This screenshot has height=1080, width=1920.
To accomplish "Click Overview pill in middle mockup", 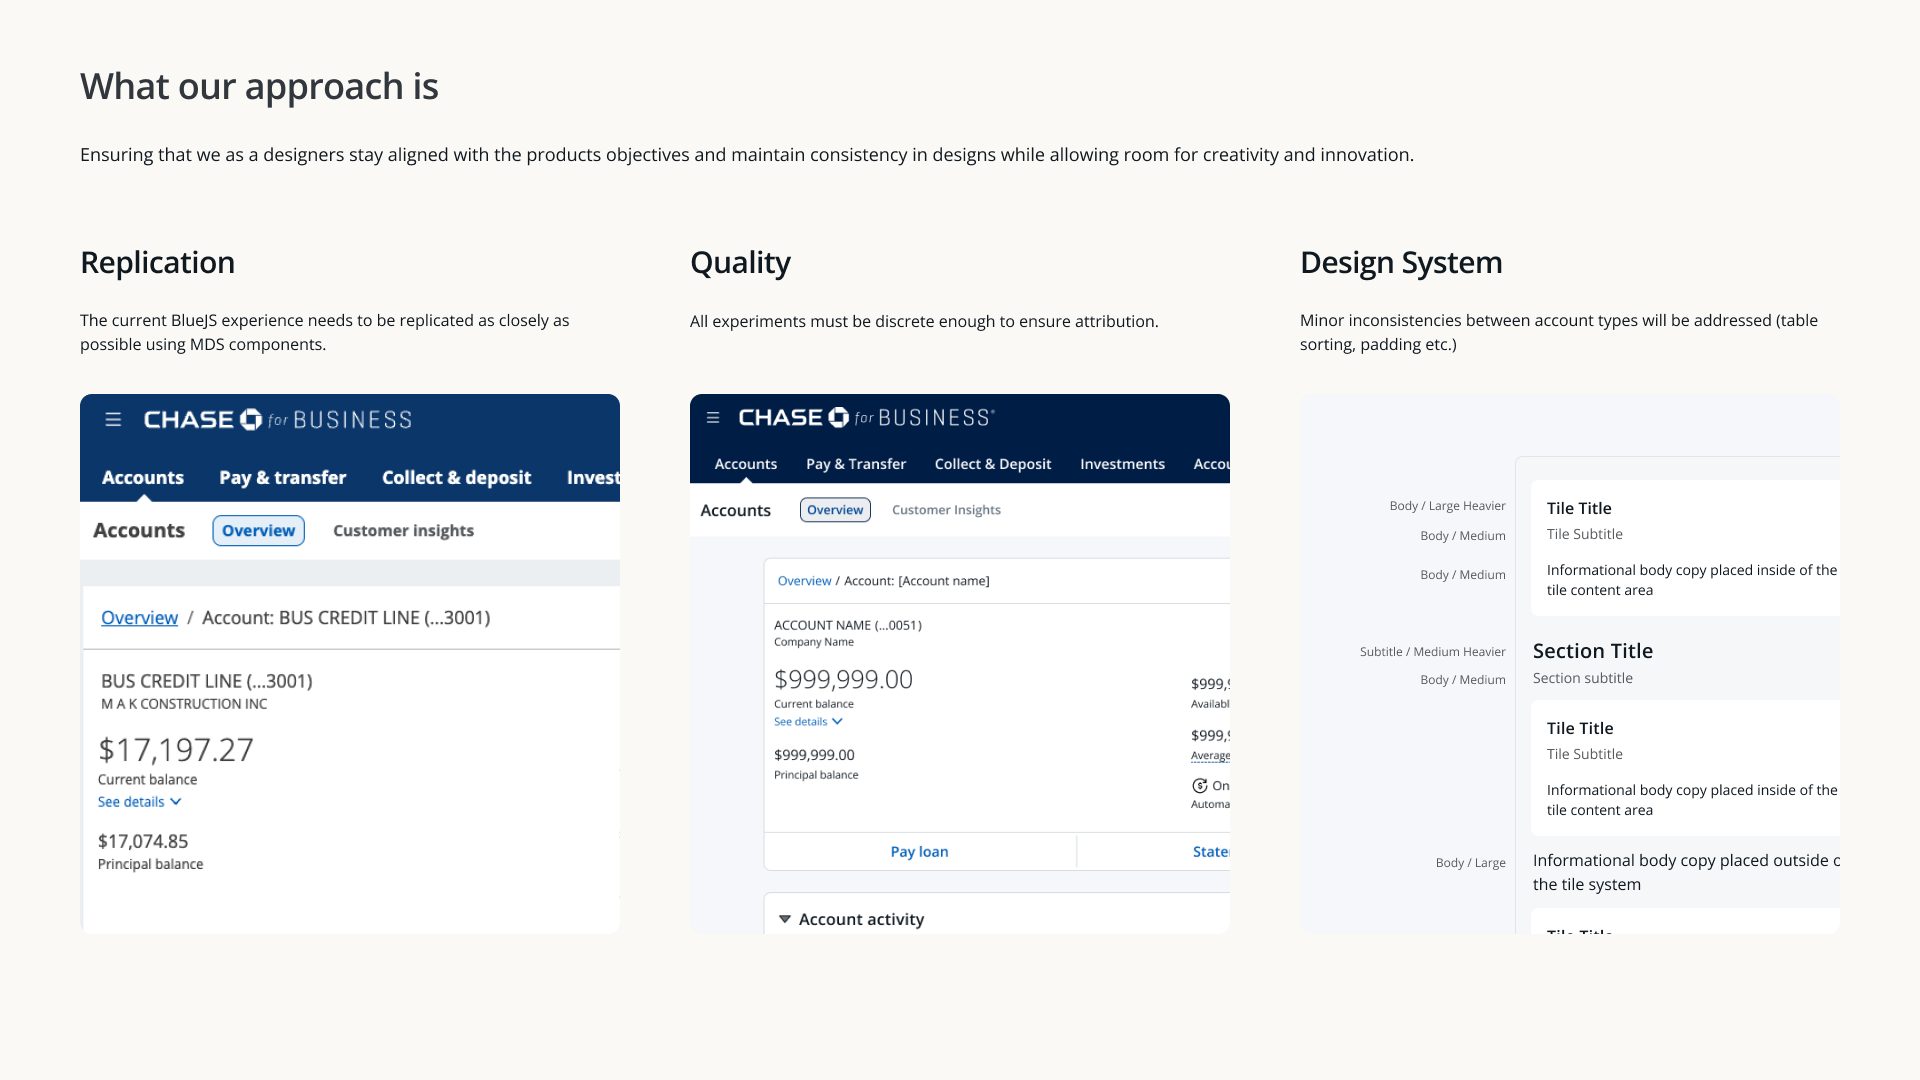I will (835, 510).
